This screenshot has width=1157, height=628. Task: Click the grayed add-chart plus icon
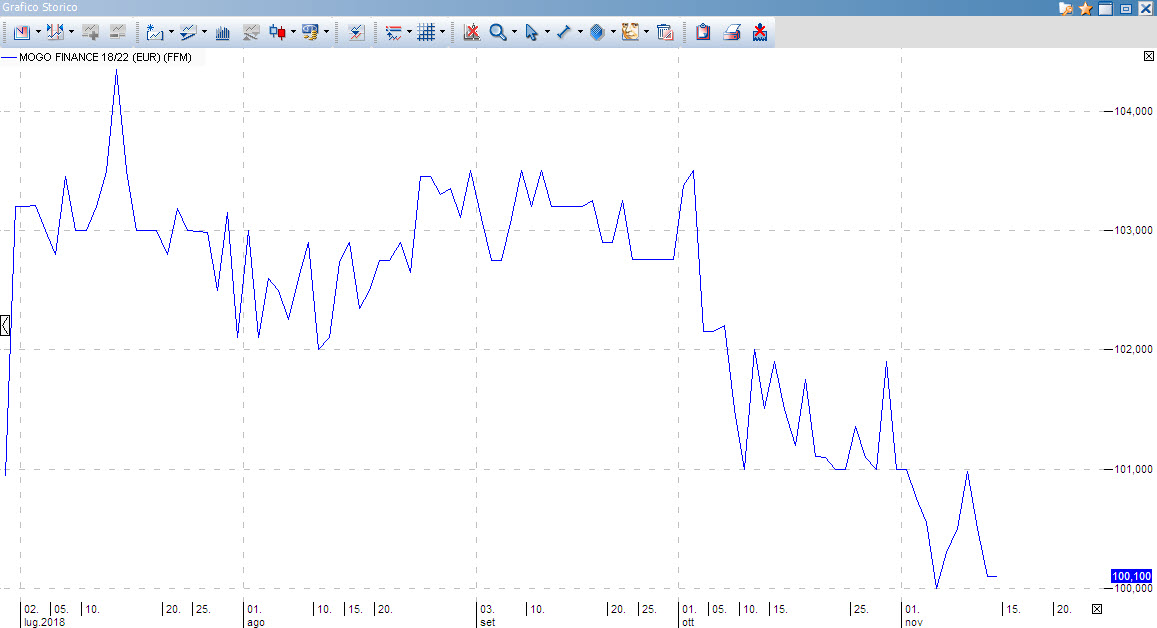90,32
